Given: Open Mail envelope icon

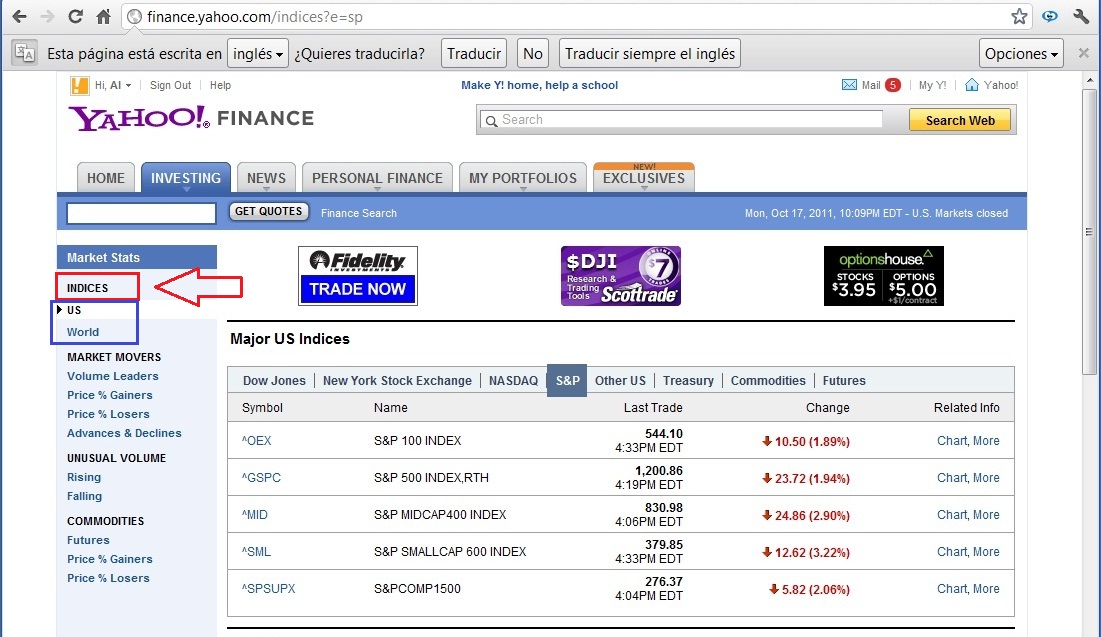Looking at the screenshot, I should (849, 85).
